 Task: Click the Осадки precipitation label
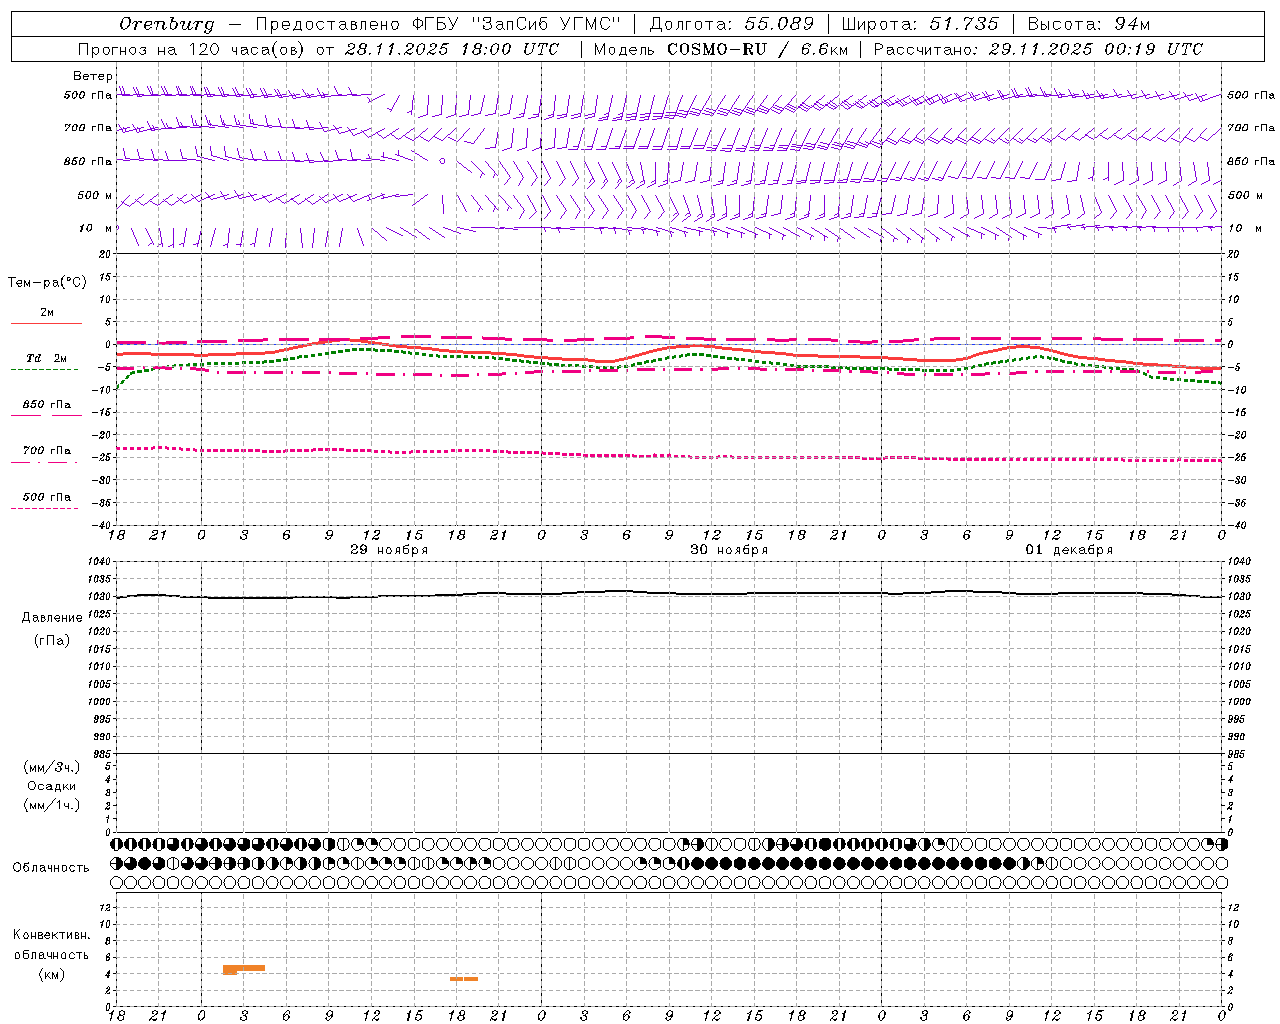[x=51, y=786]
